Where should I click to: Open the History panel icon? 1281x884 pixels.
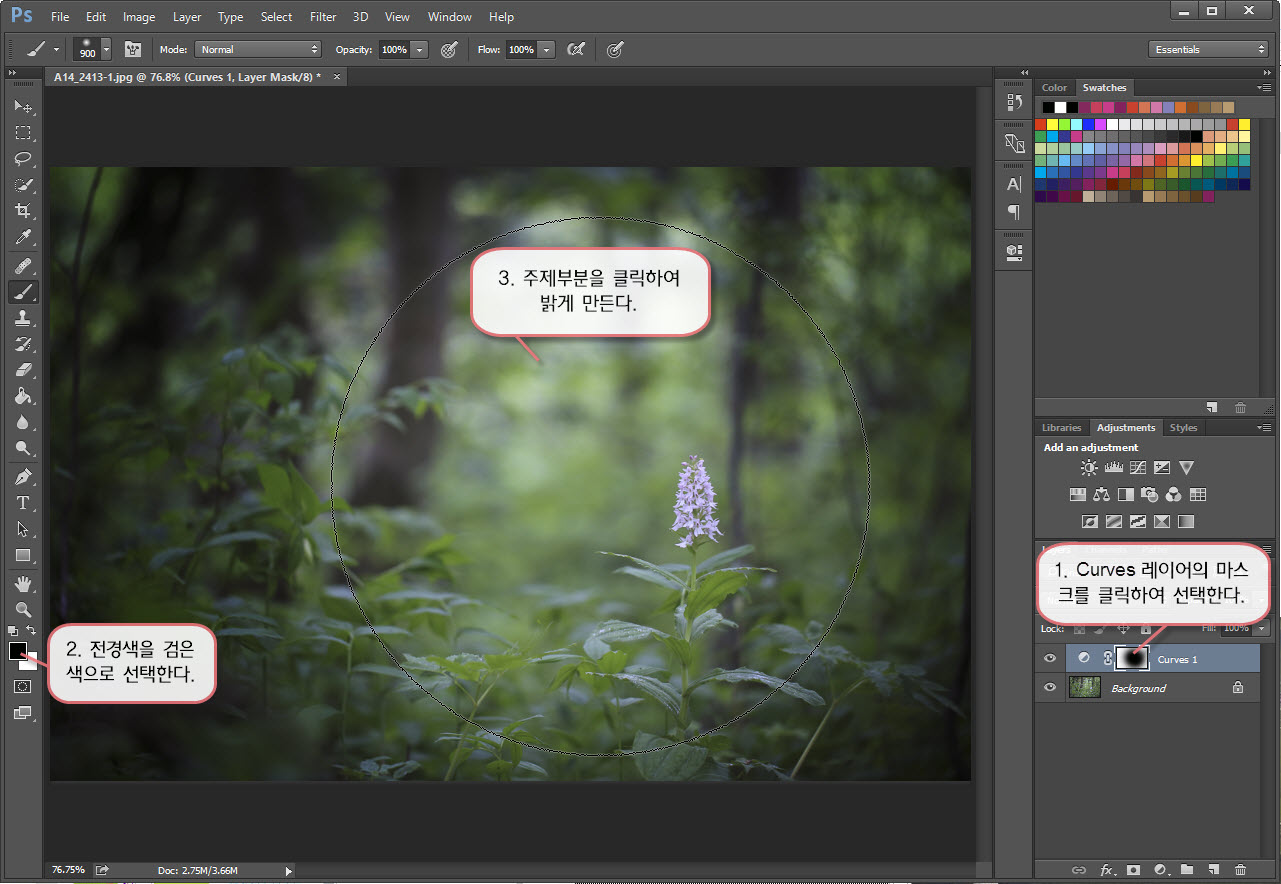(1014, 102)
